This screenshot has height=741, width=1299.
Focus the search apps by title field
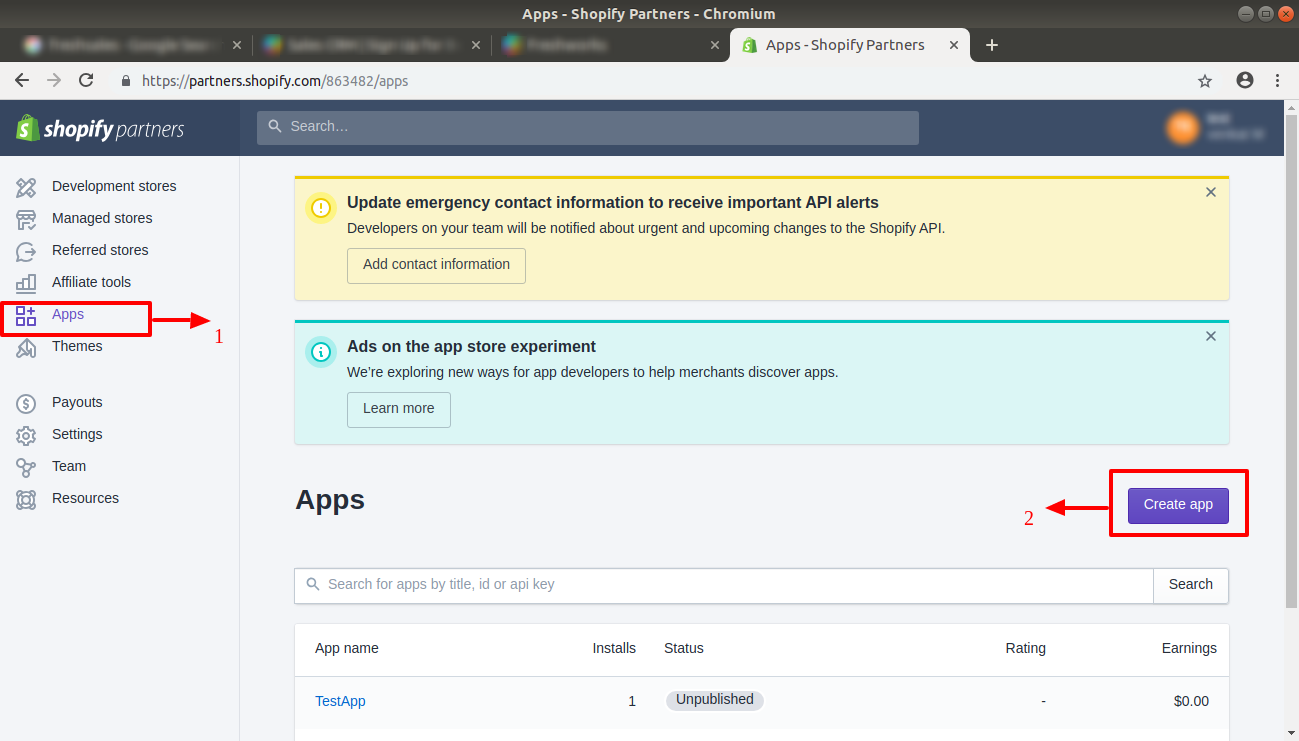[x=724, y=585]
